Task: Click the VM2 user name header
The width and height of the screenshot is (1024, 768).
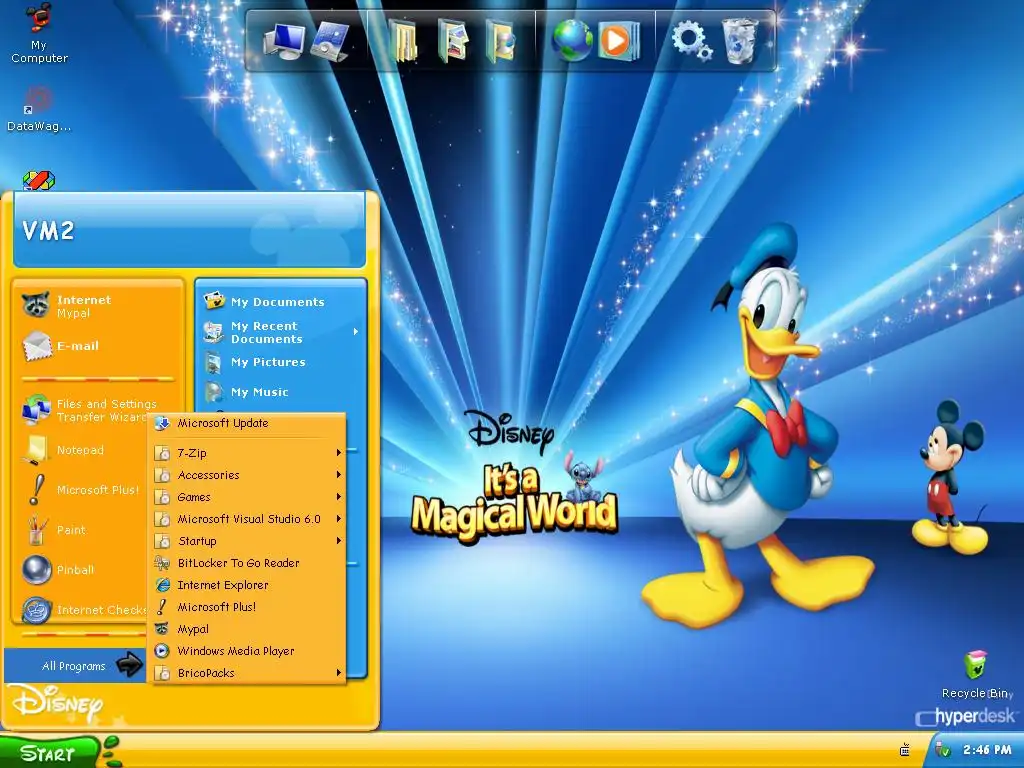Action: pos(48,231)
